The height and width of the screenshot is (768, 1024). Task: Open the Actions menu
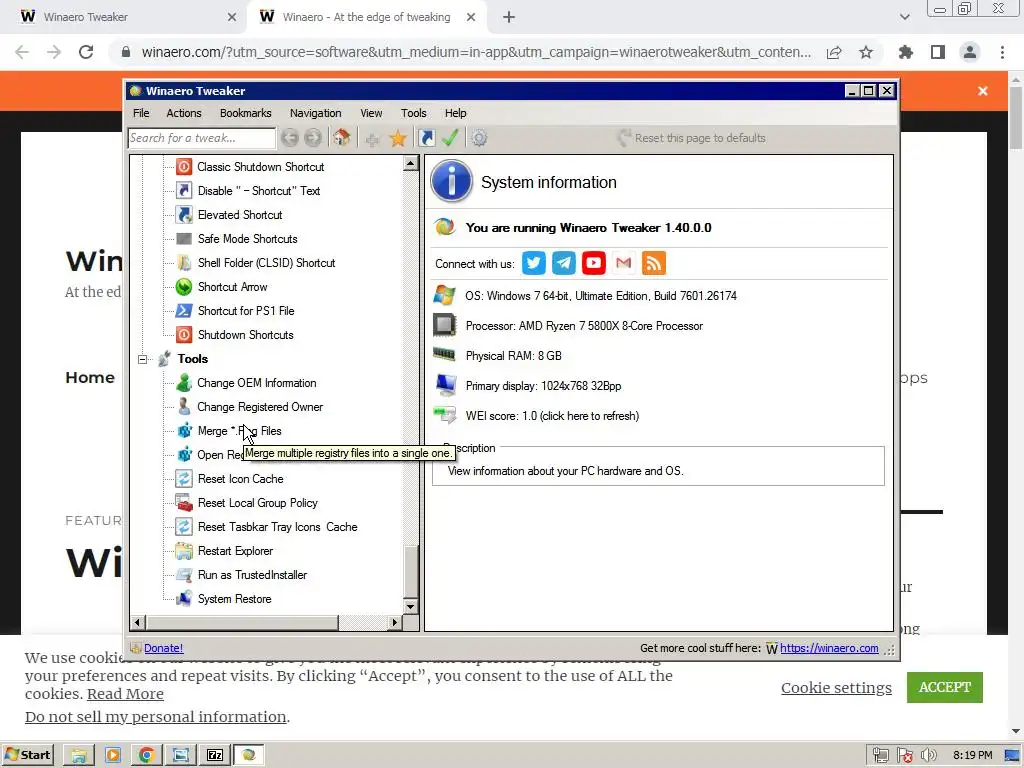click(x=184, y=113)
